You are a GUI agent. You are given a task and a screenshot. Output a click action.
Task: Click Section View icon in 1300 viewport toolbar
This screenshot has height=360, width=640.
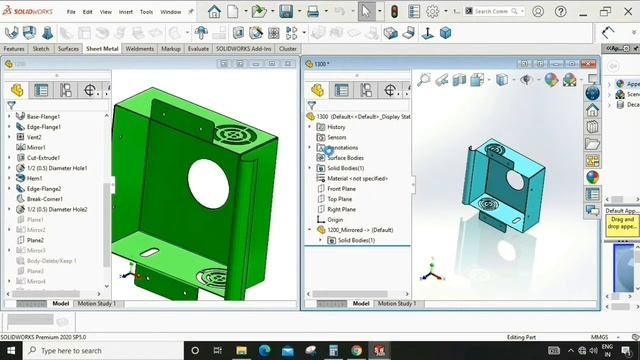coord(459,80)
